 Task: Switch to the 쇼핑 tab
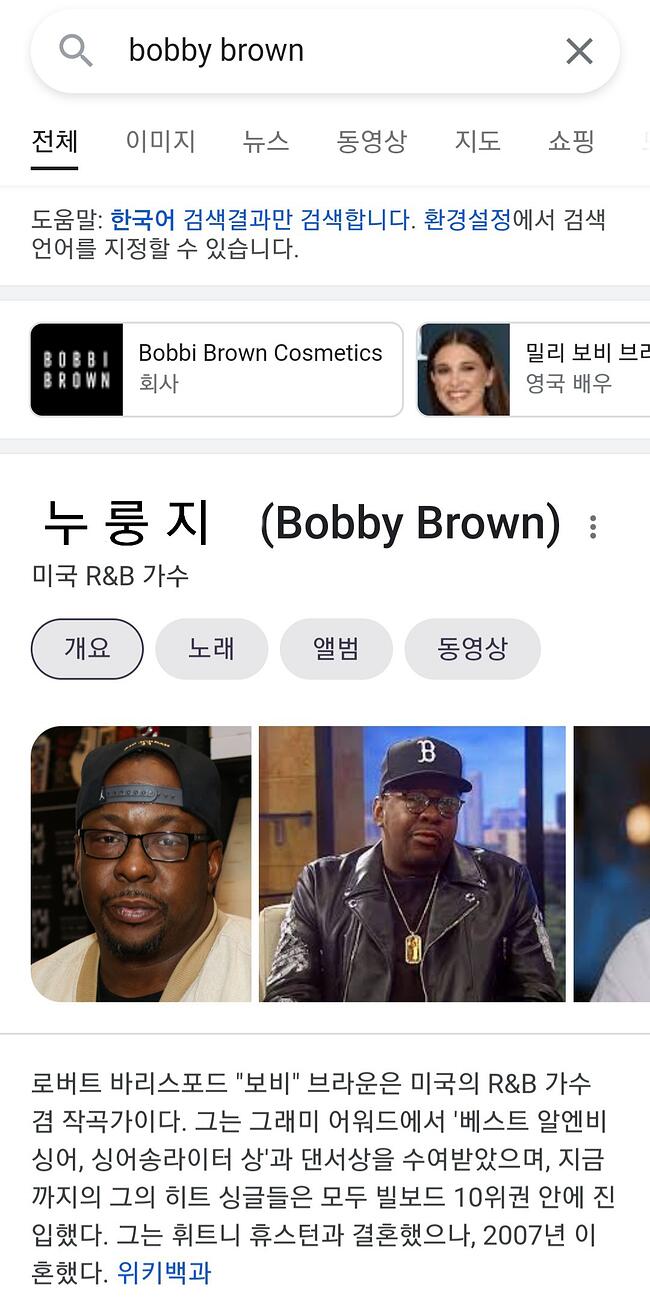click(x=571, y=141)
